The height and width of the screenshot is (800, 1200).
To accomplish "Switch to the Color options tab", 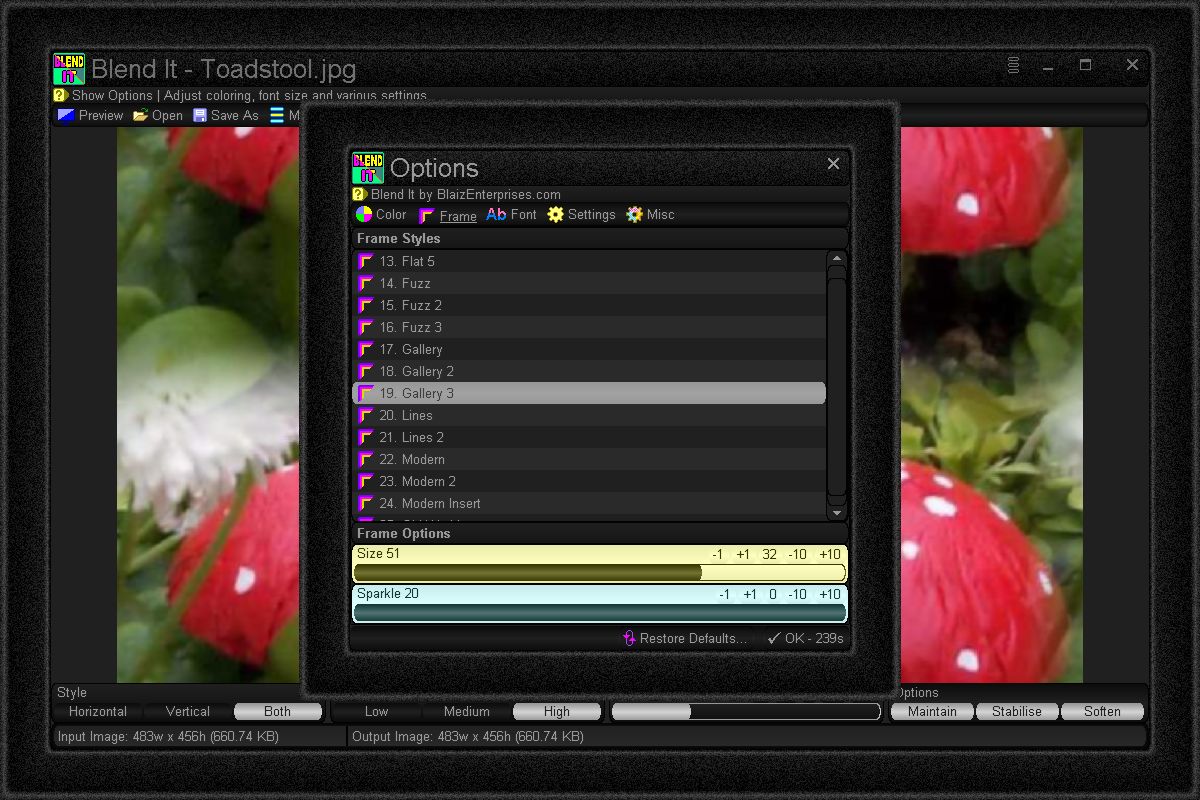I will pos(364,214).
